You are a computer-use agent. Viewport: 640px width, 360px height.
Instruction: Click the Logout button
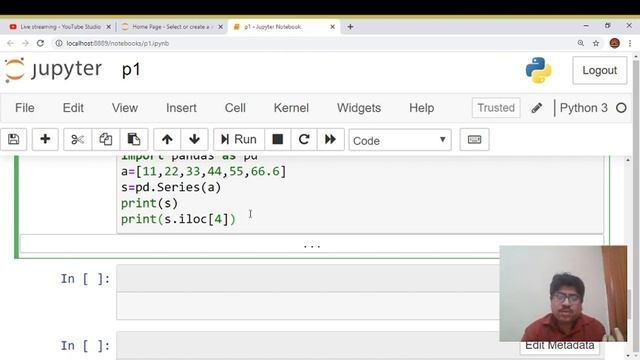[x=599, y=70]
